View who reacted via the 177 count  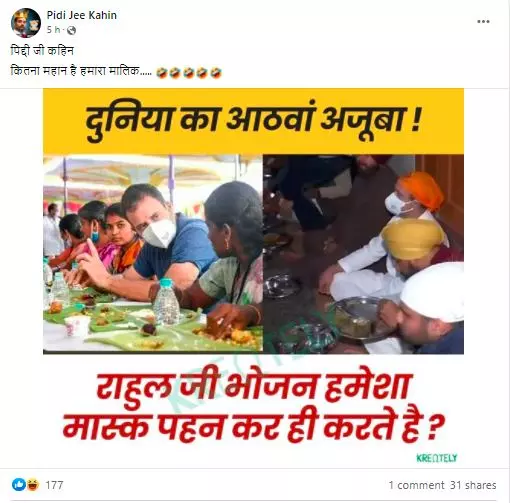coord(54,485)
